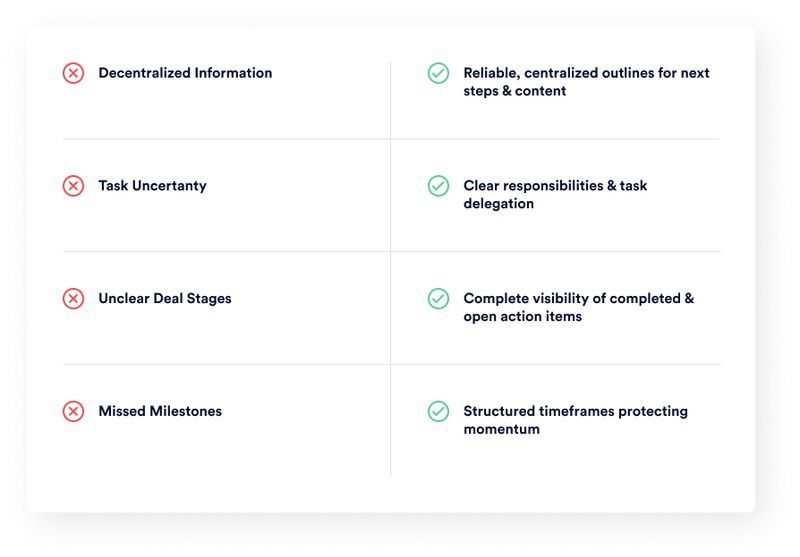
Task: Click 'Complete visibility of completed &' text
Action: [x=579, y=298]
